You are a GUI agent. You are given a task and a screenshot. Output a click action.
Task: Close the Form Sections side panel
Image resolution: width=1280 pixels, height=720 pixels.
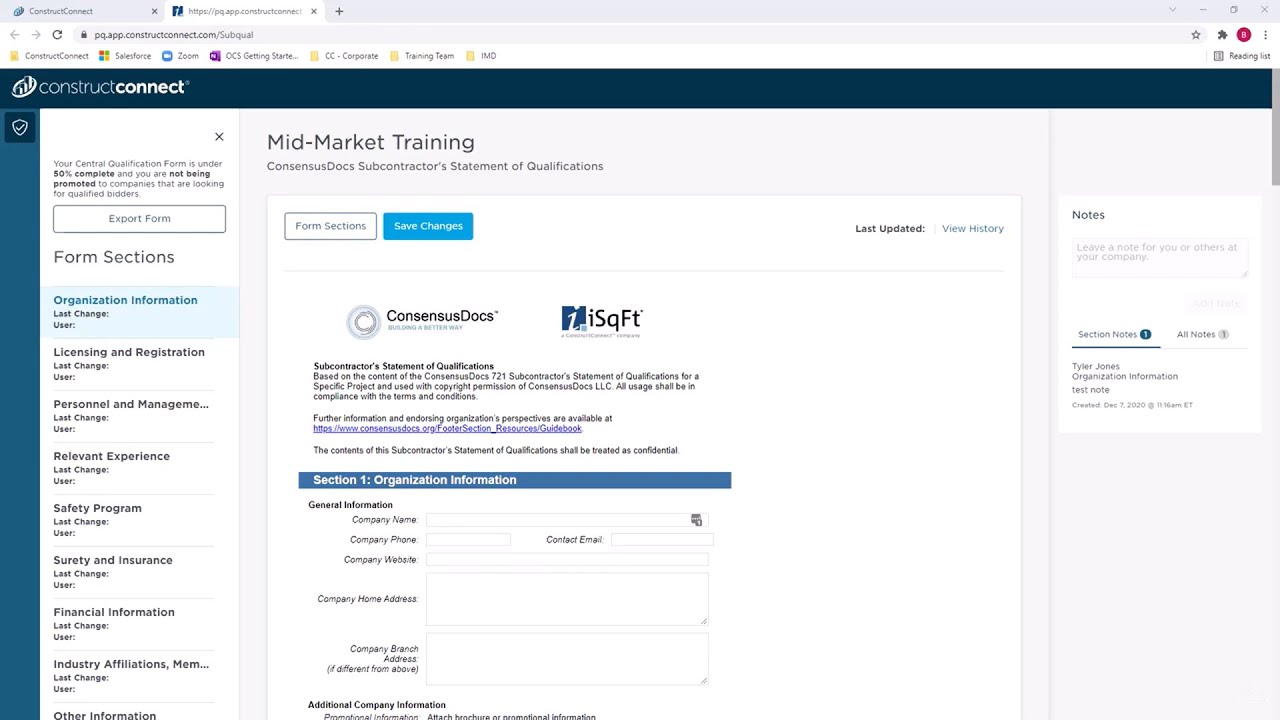pos(219,136)
